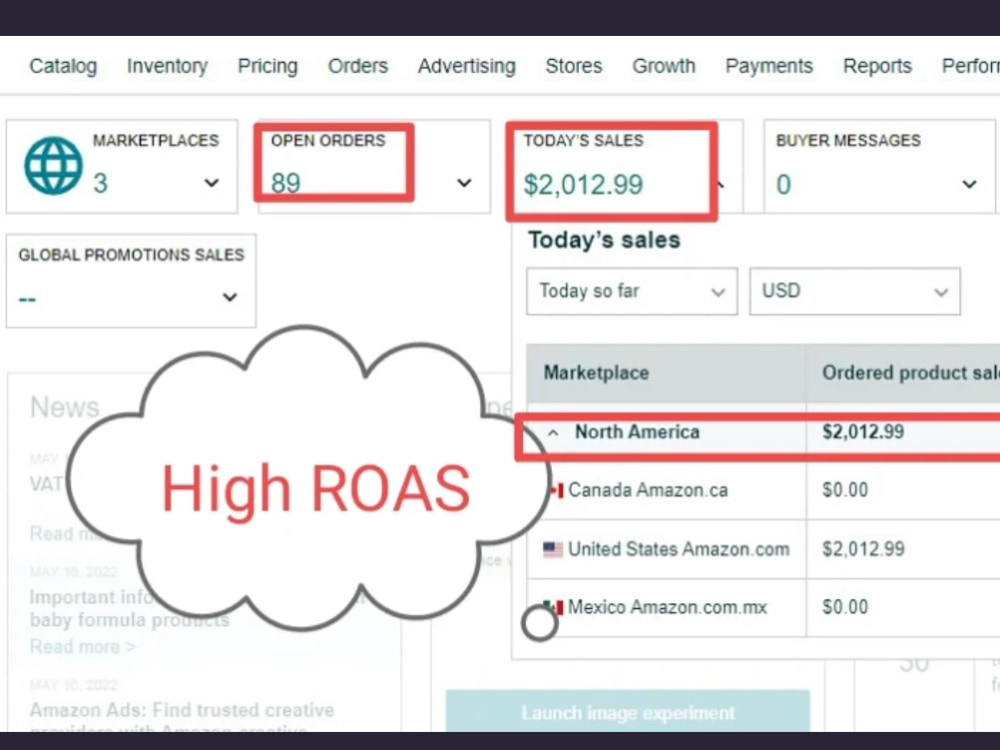Open the USD currency dropdown
This screenshot has height=750, width=1000.
click(855, 291)
